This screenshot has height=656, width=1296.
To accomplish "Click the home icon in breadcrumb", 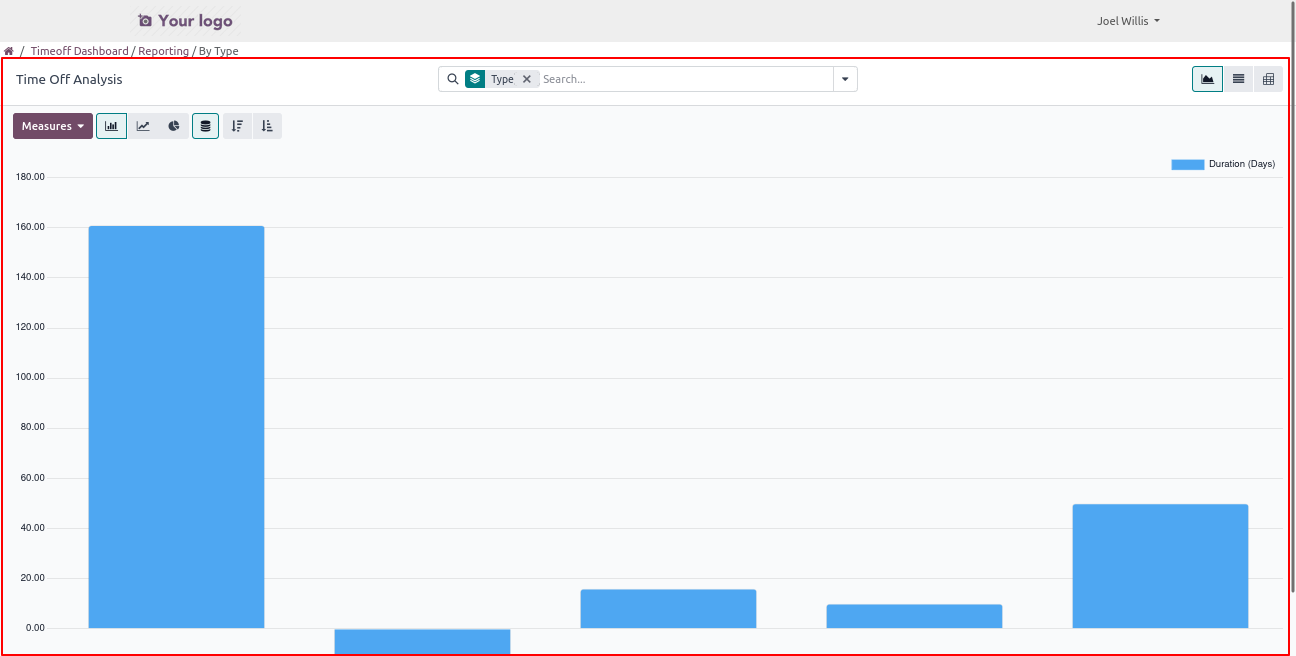I will click(9, 51).
